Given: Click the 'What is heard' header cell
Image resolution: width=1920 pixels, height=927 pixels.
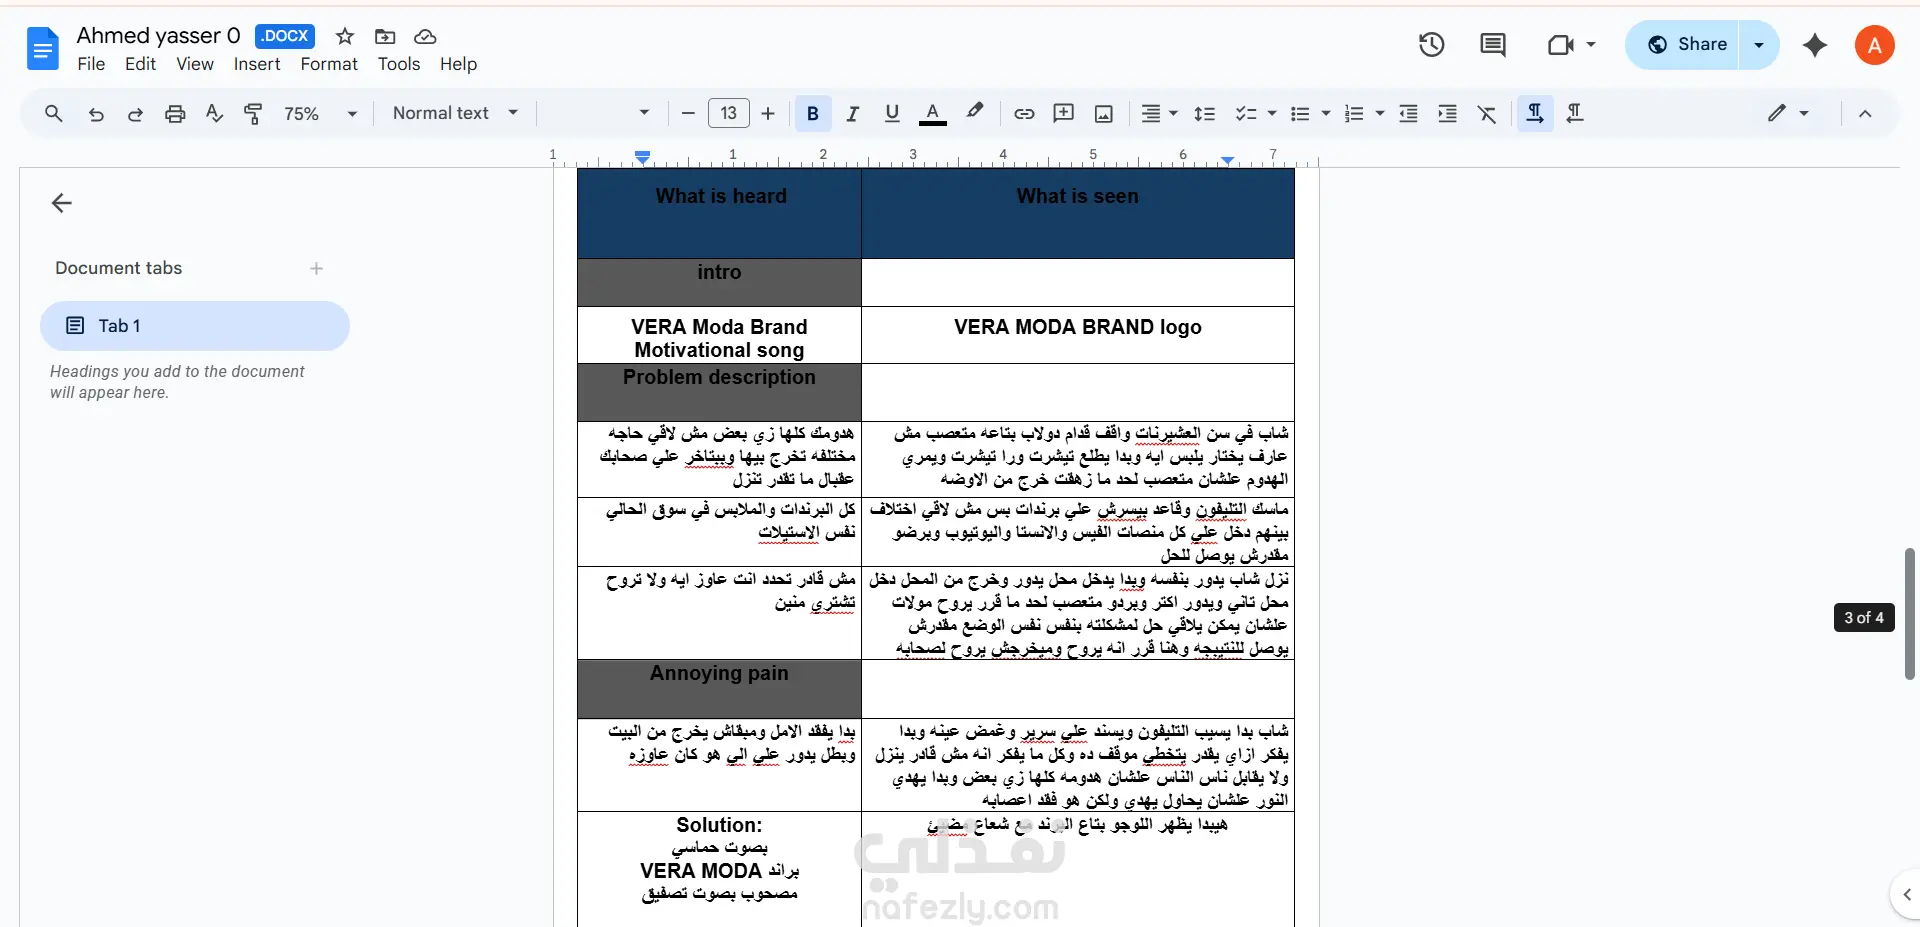Looking at the screenshot, I should tap(720, 214).
